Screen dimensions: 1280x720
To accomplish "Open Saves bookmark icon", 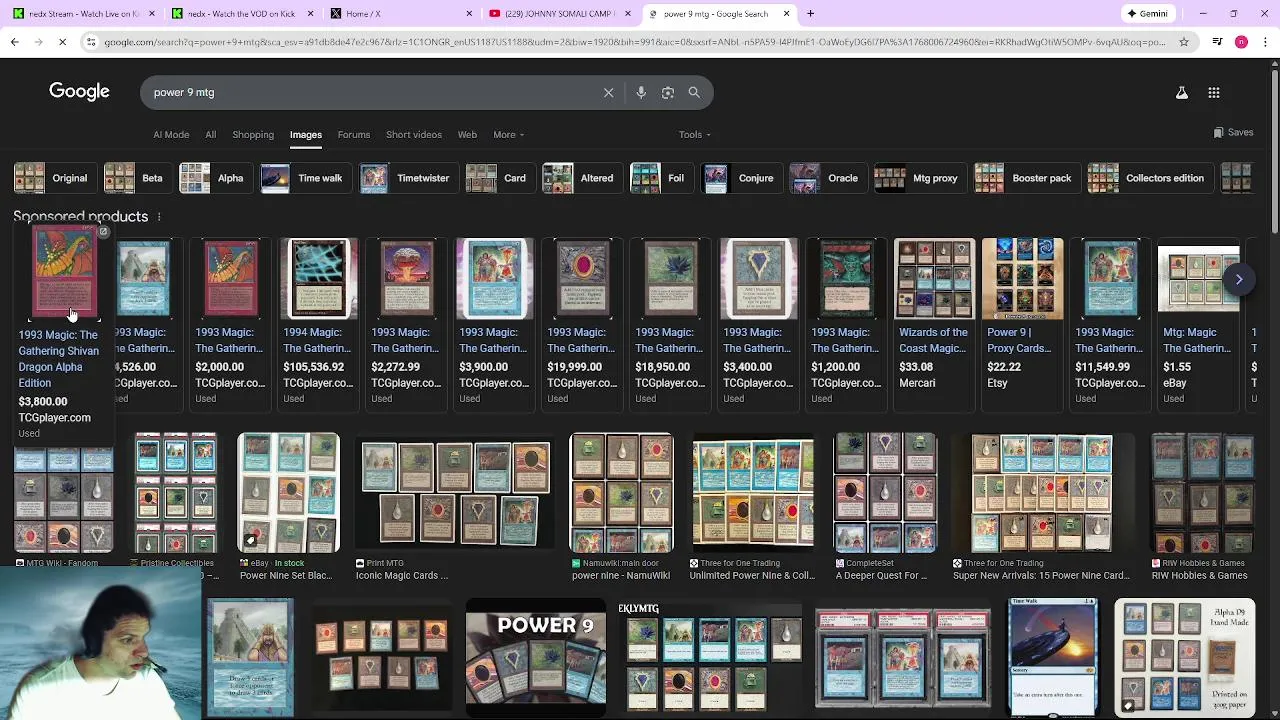I will tap(1233, 132).
